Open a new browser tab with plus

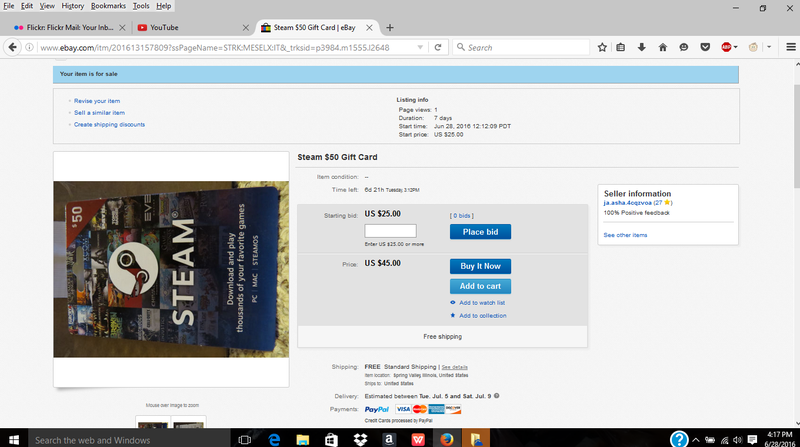click(390, 28)
